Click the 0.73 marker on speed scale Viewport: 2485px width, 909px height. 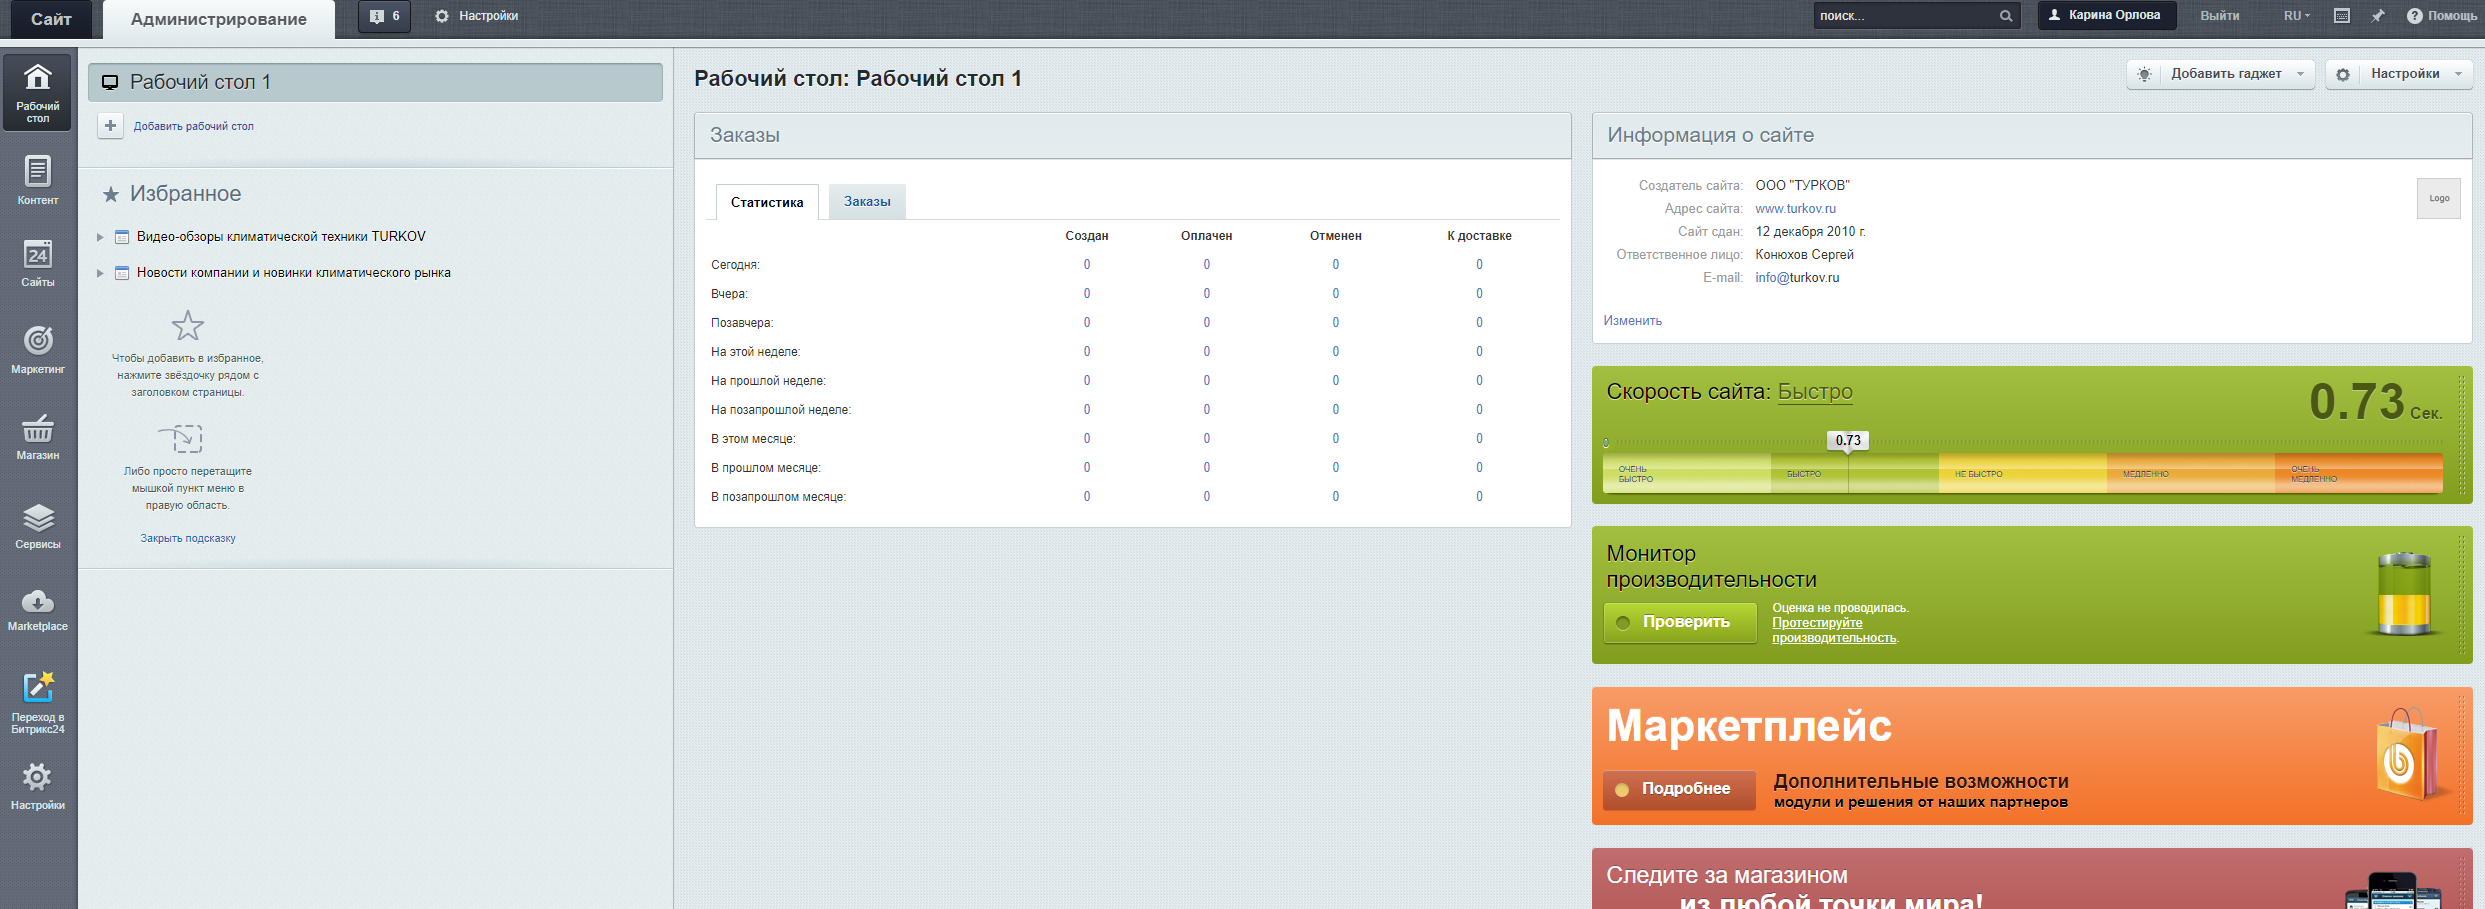(x=1847, y=440)
